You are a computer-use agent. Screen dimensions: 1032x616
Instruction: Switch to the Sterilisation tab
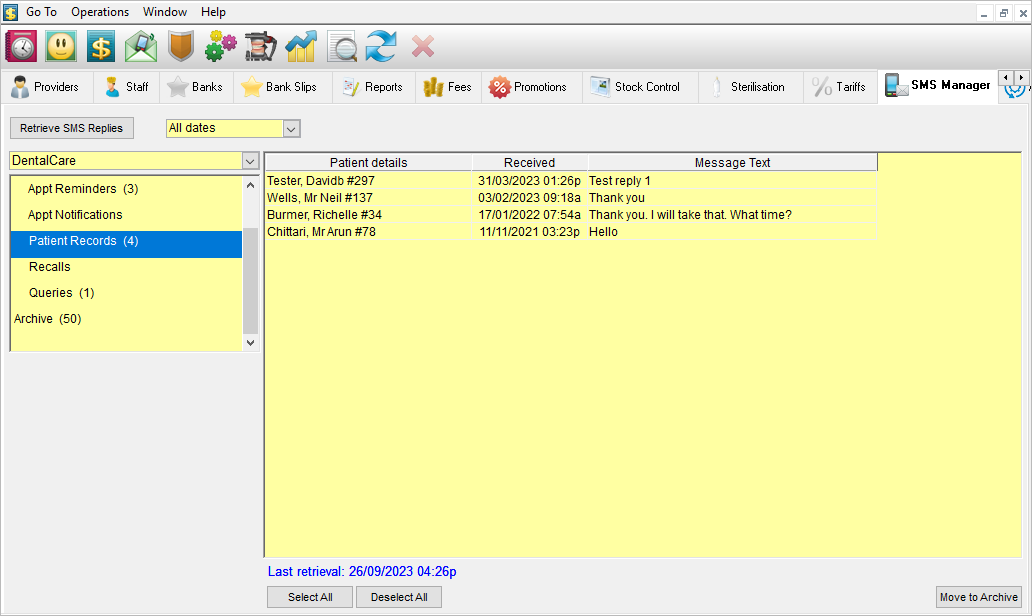tap(750, 87)
